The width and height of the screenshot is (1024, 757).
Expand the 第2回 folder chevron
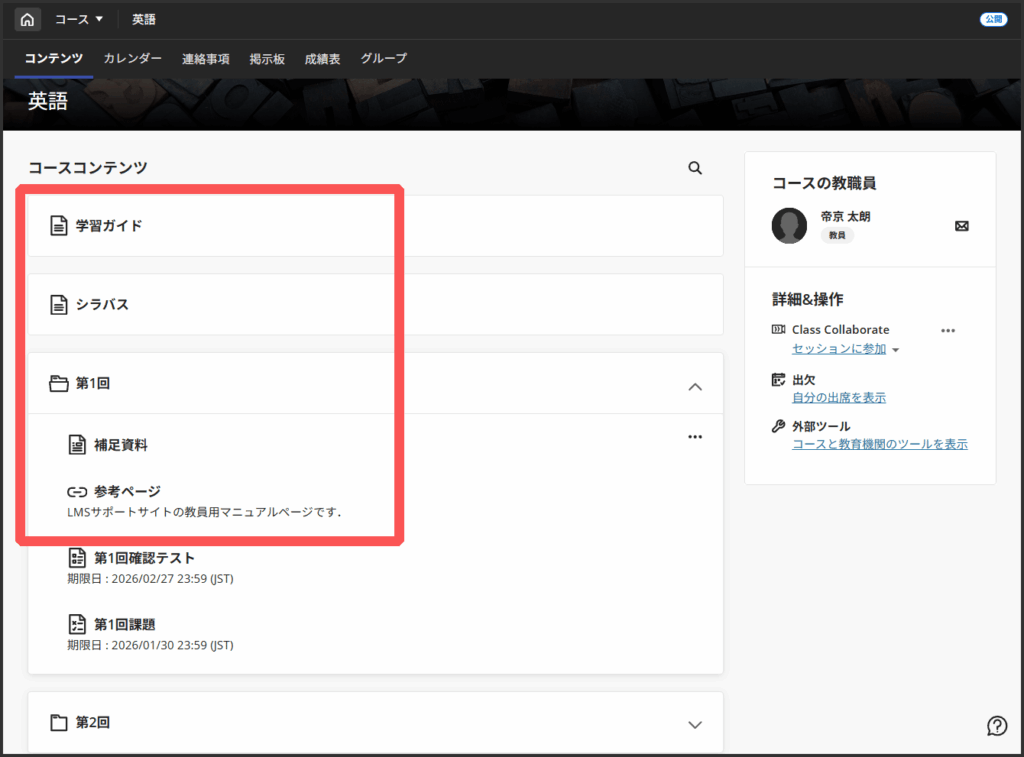click(696, 724)
